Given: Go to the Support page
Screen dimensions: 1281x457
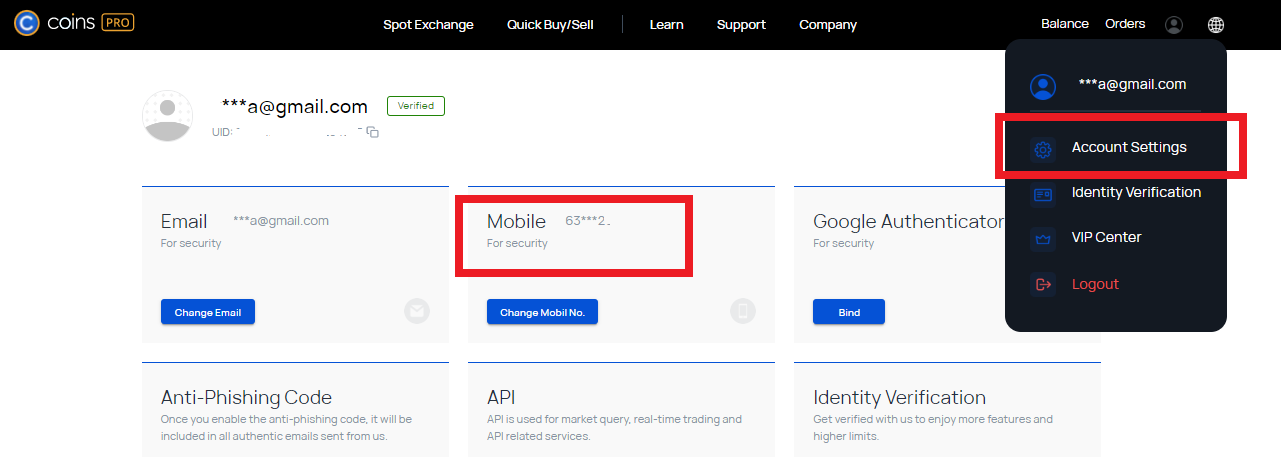Looking at the screenshot, I should (741, 25).
